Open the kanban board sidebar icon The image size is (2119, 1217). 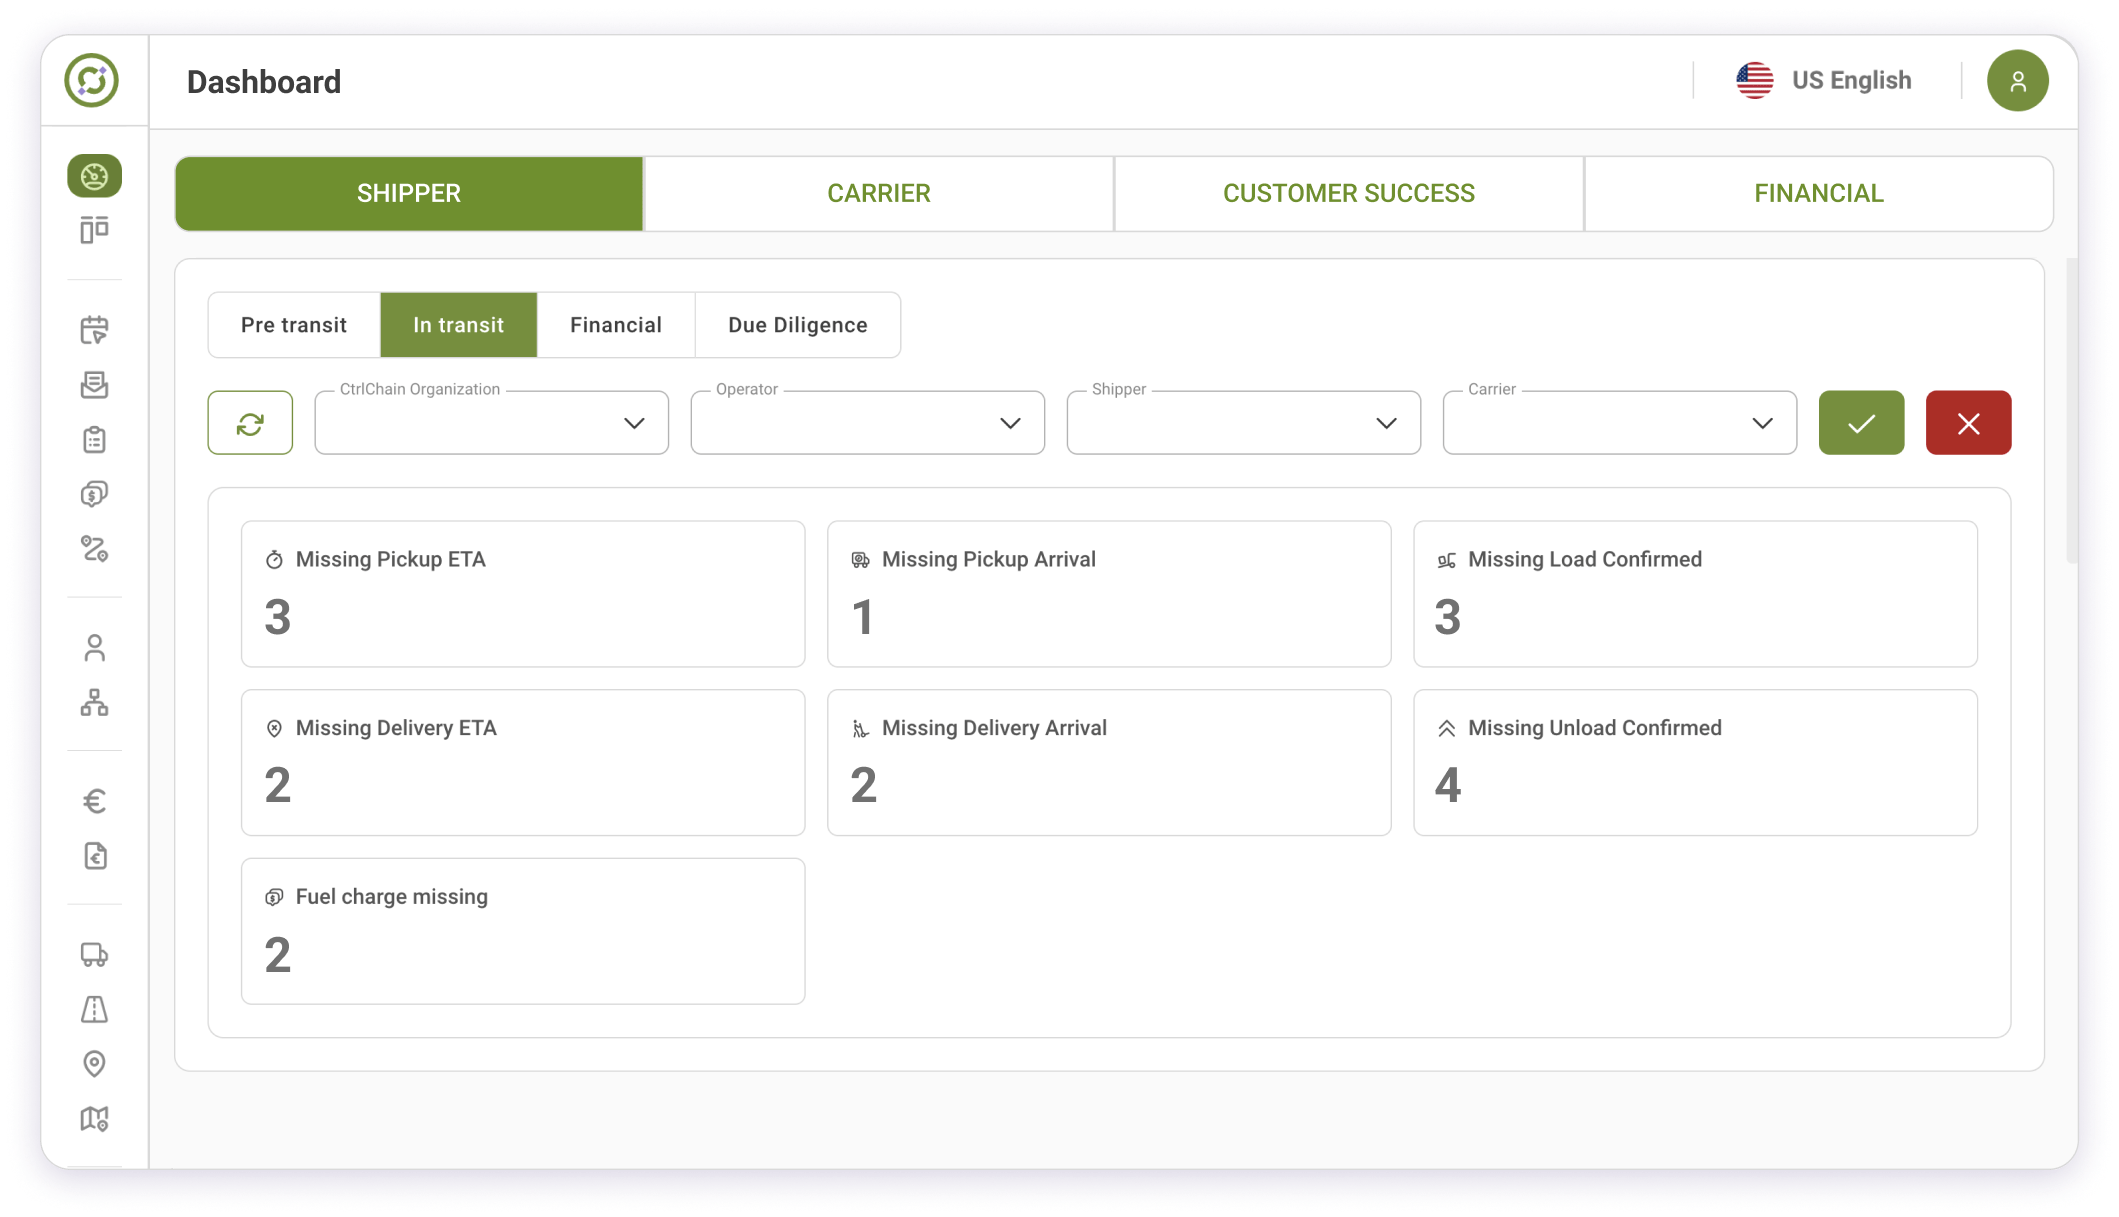[95, 230]
